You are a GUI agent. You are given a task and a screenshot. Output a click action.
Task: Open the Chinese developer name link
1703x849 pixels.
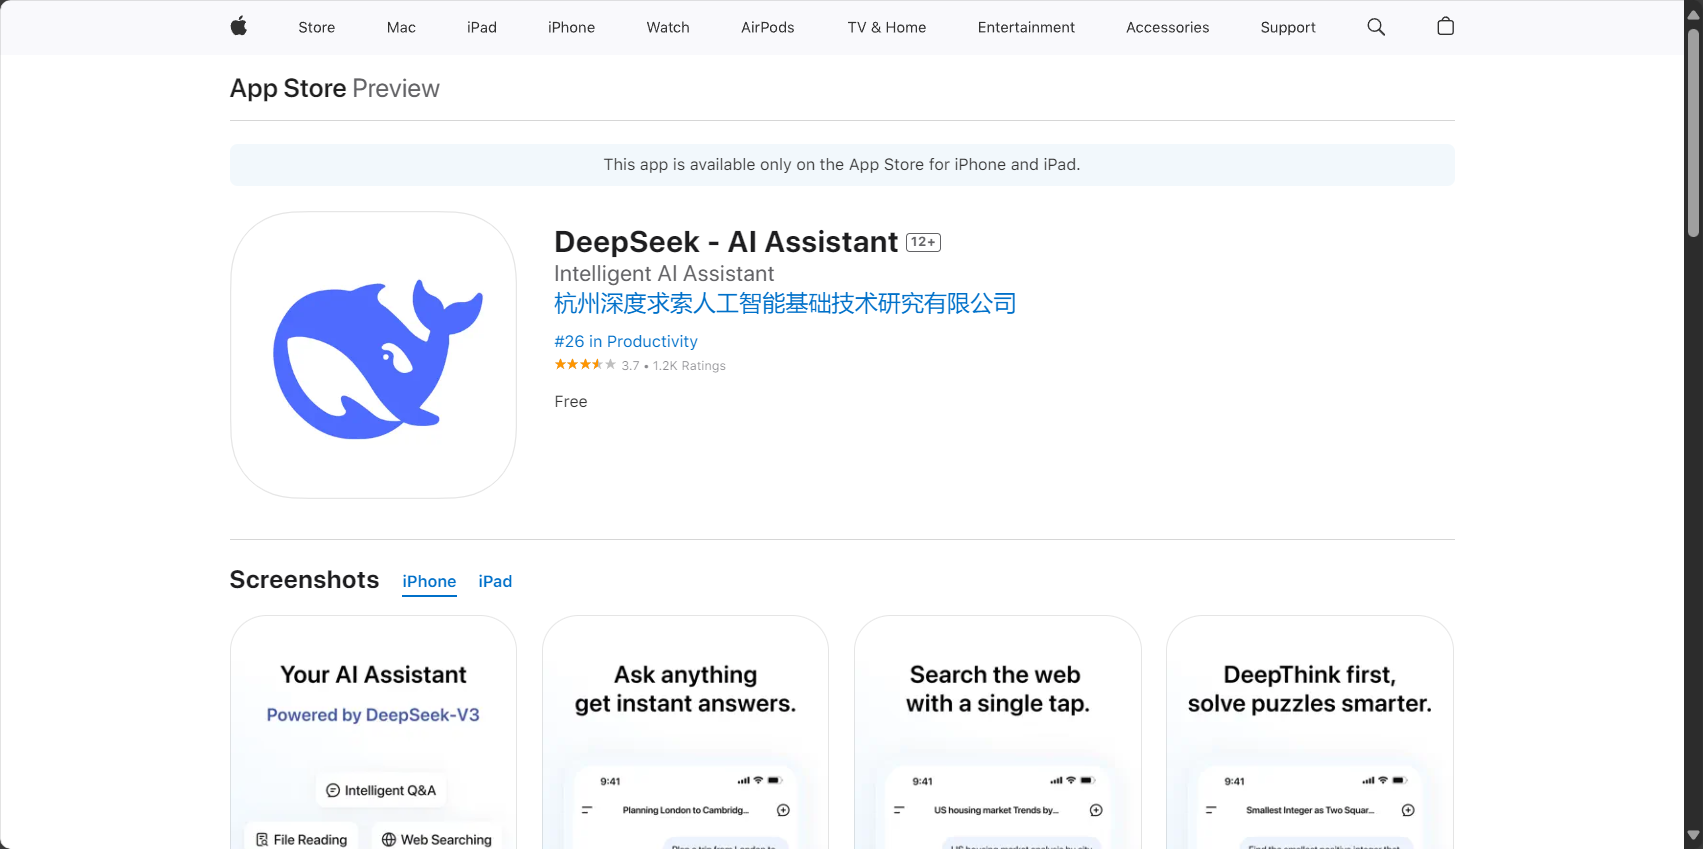point(785,303)
